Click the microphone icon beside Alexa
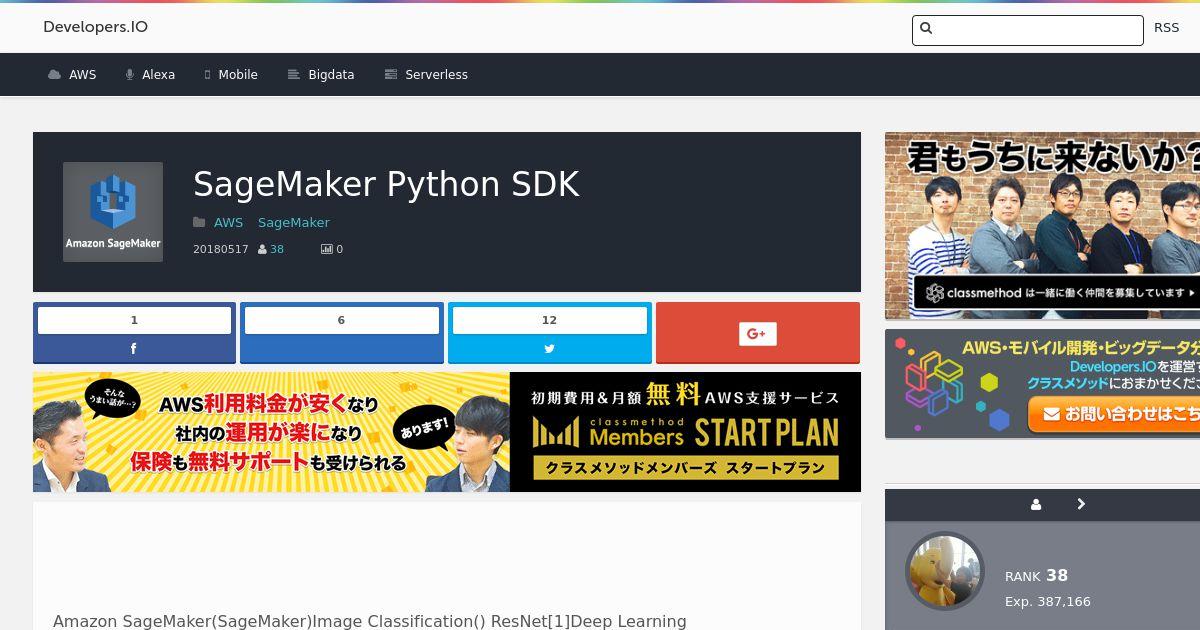This screenshot has width=1200, height=630. tap(130, 75)
